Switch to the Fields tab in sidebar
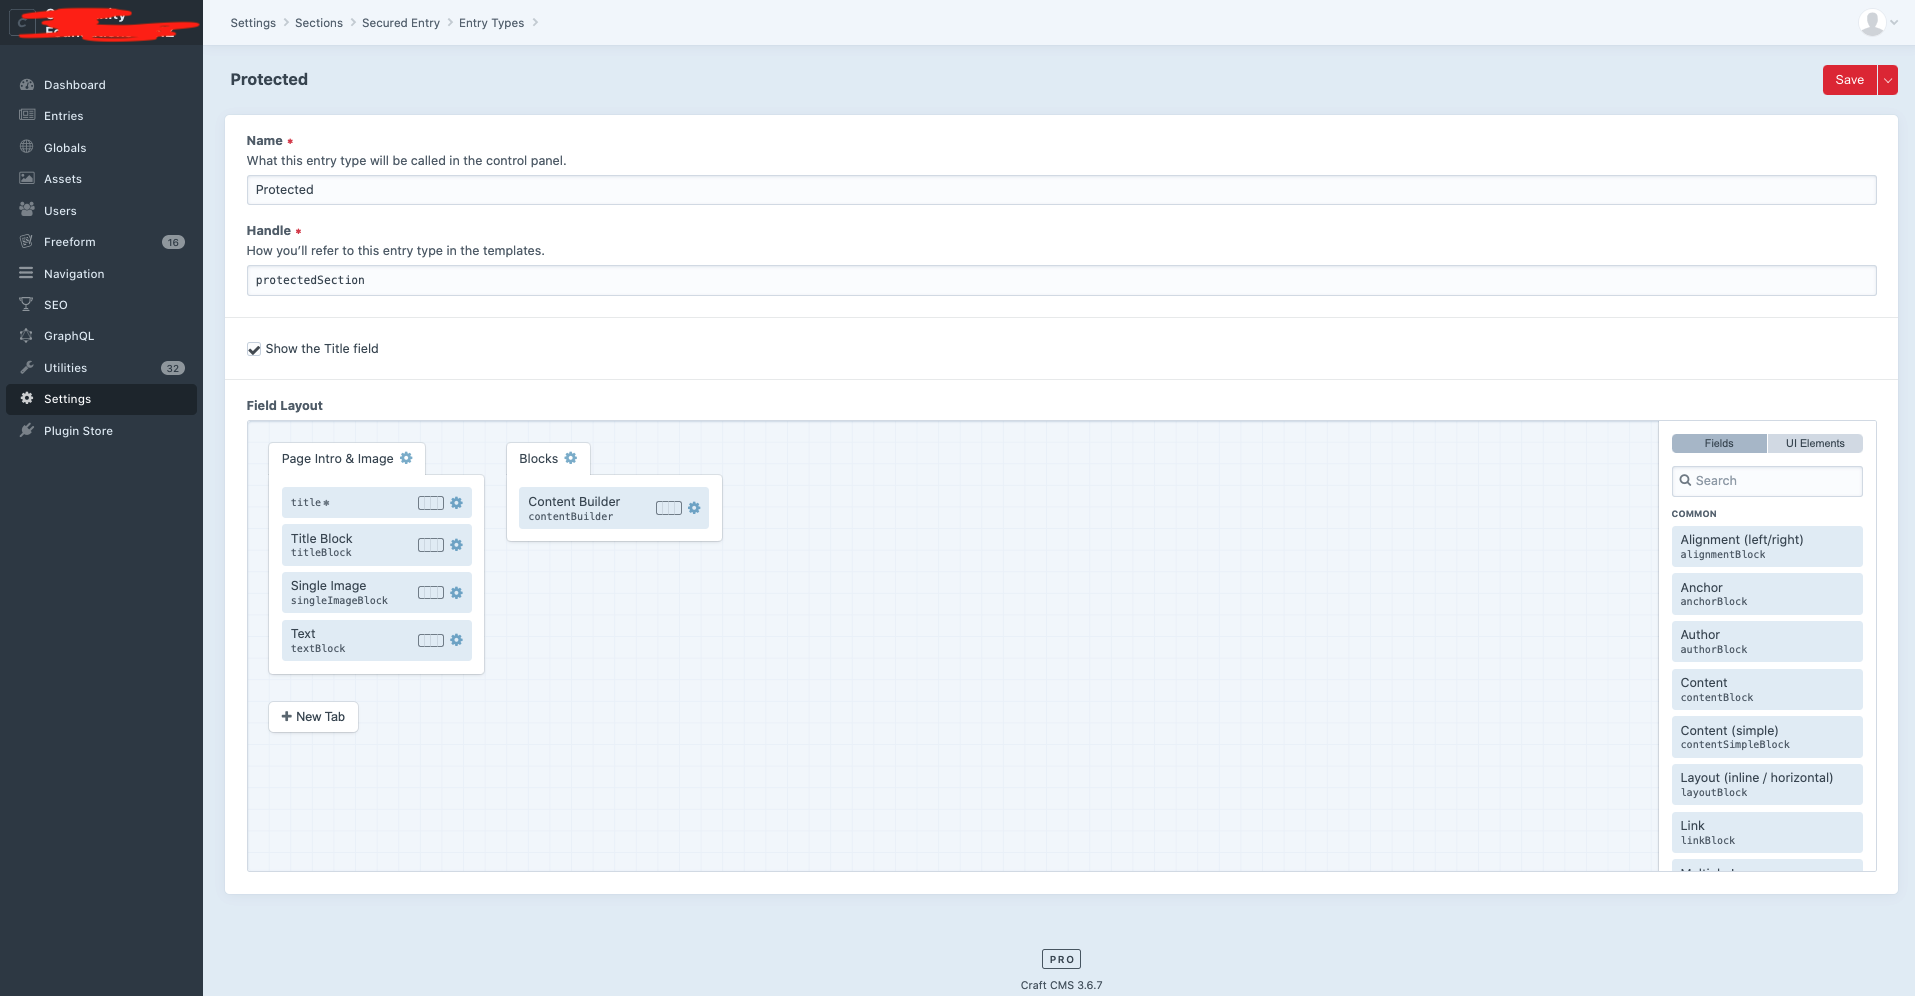 [1719, 443]
